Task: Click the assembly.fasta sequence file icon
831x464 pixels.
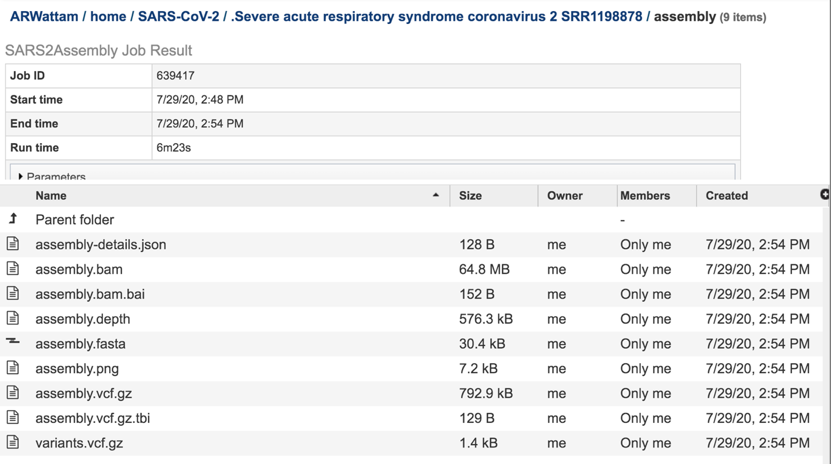Action: click(13, 343)
